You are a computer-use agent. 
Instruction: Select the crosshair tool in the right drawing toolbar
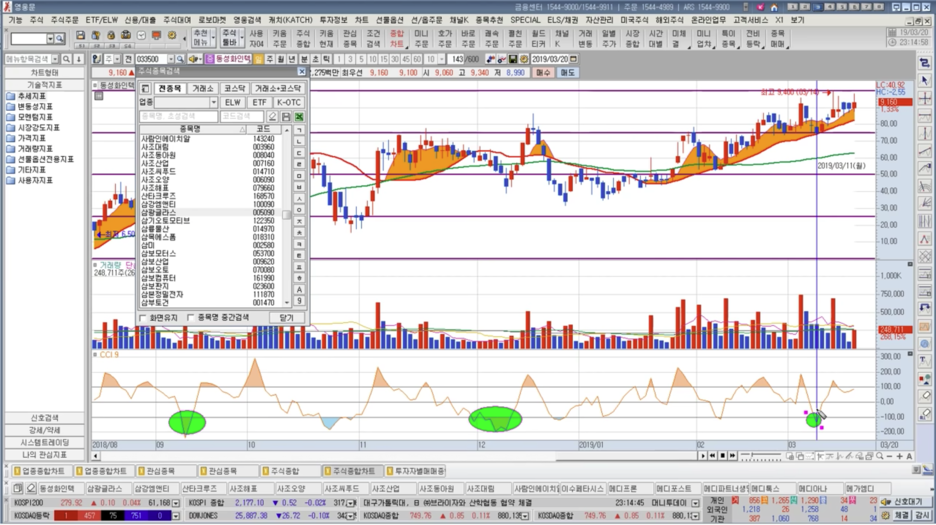pos(925,98)
